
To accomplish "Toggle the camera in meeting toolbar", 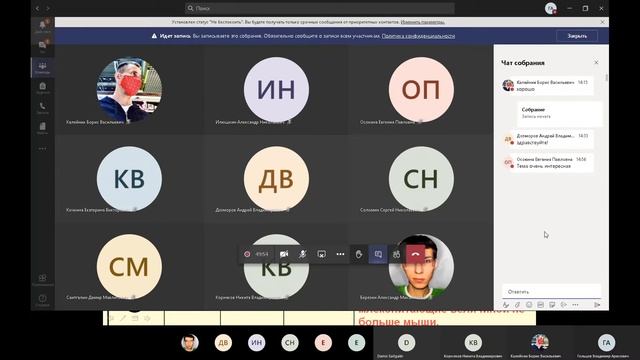I will coord(284,254).
